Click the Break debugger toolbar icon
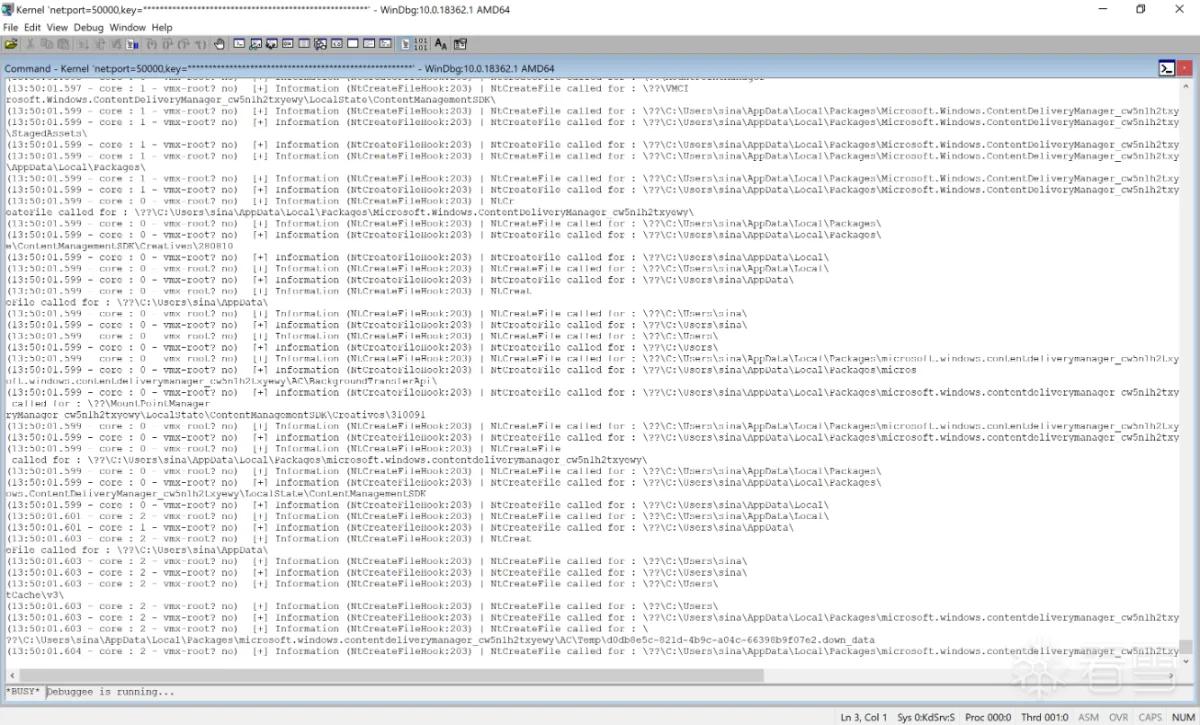1200x725 pixels. pyautogui.click(x=131, y=44)
